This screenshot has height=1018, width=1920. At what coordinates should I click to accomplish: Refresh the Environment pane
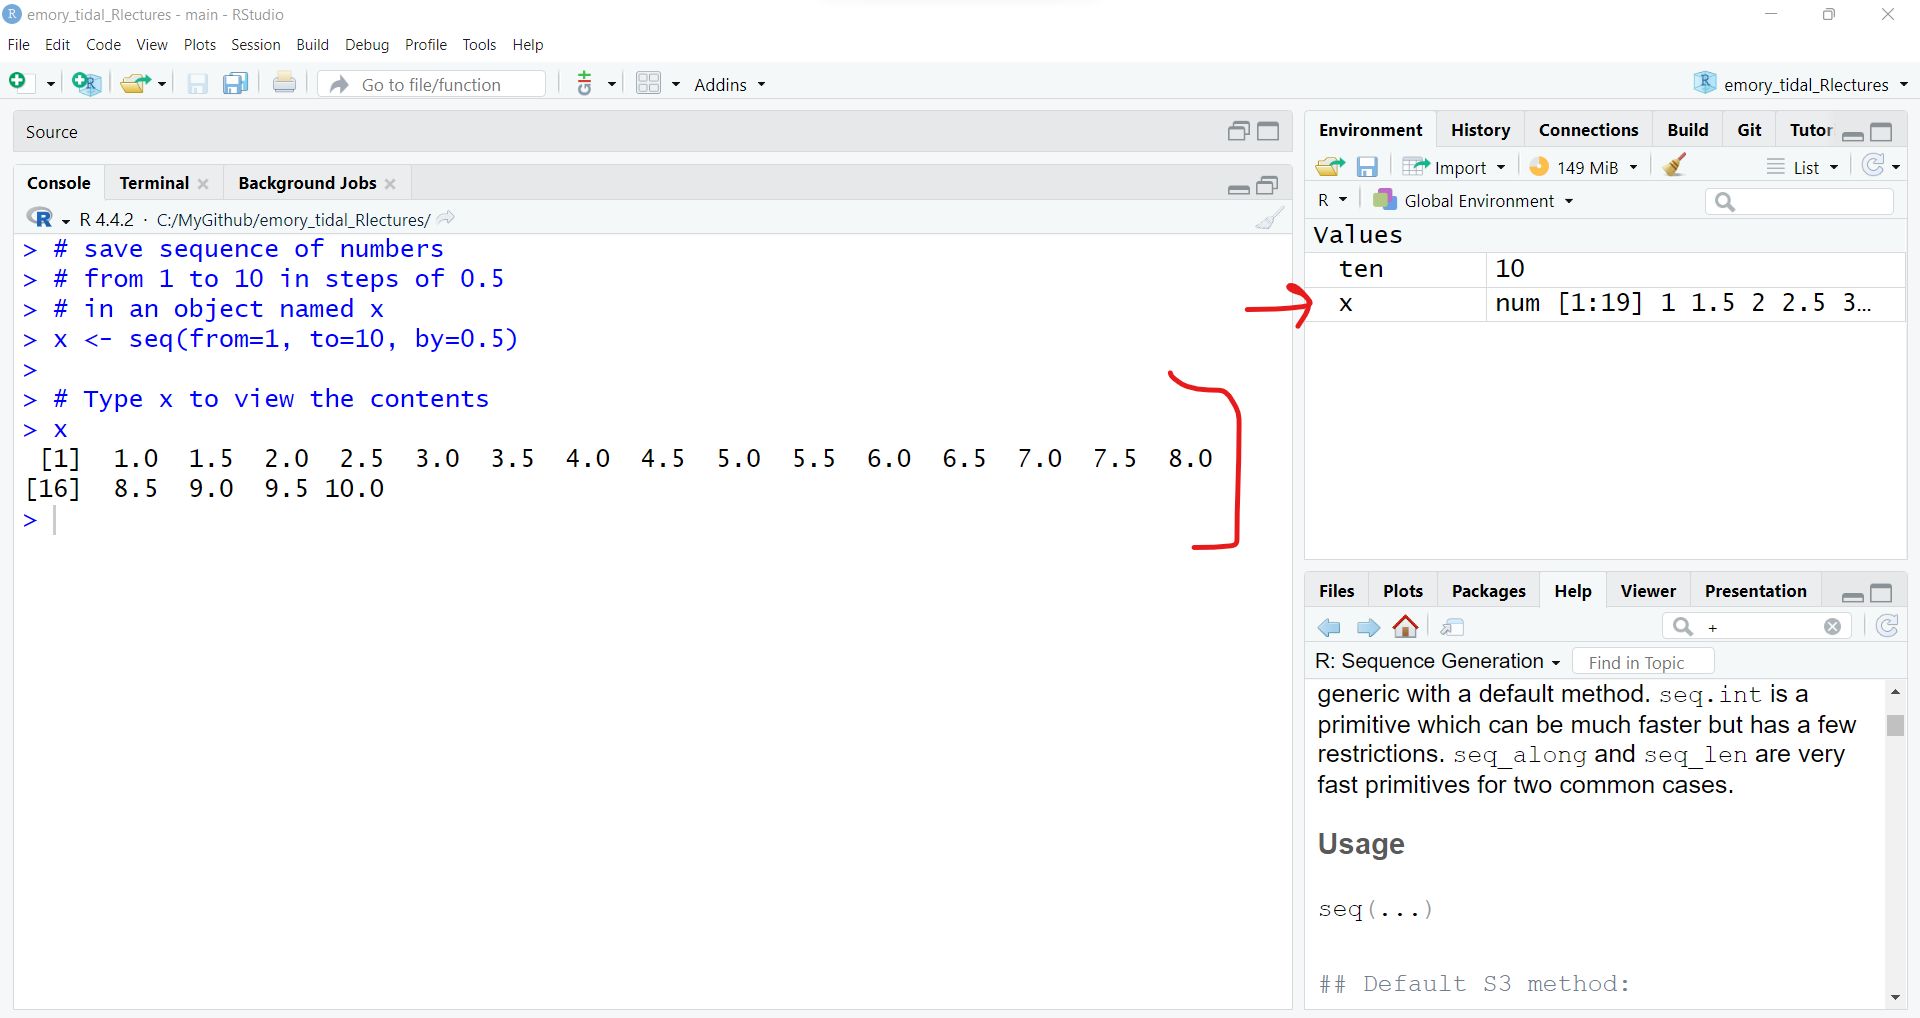[x=1873, y=166]
